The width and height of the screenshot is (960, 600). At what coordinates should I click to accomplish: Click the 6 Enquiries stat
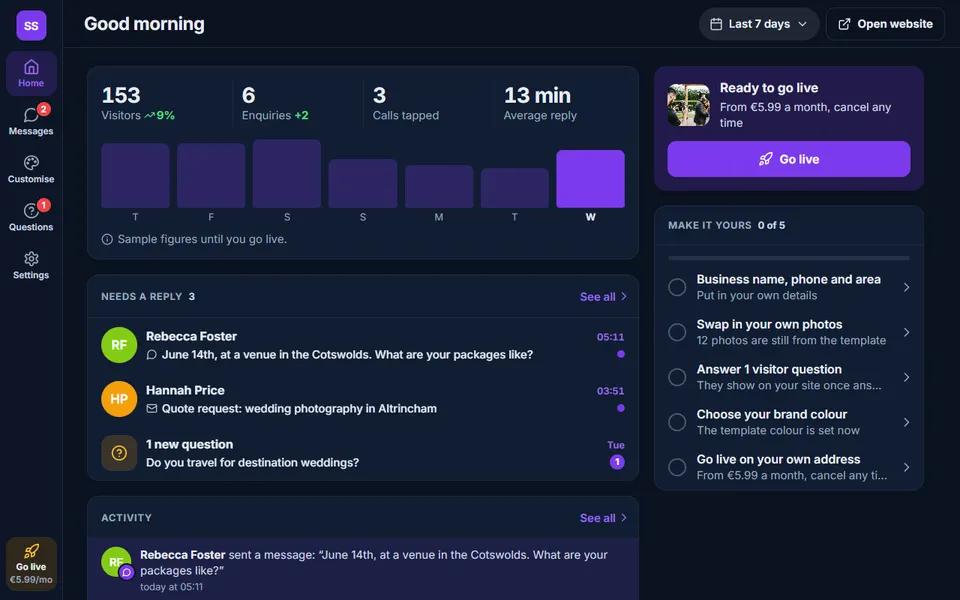coord(275,103)
